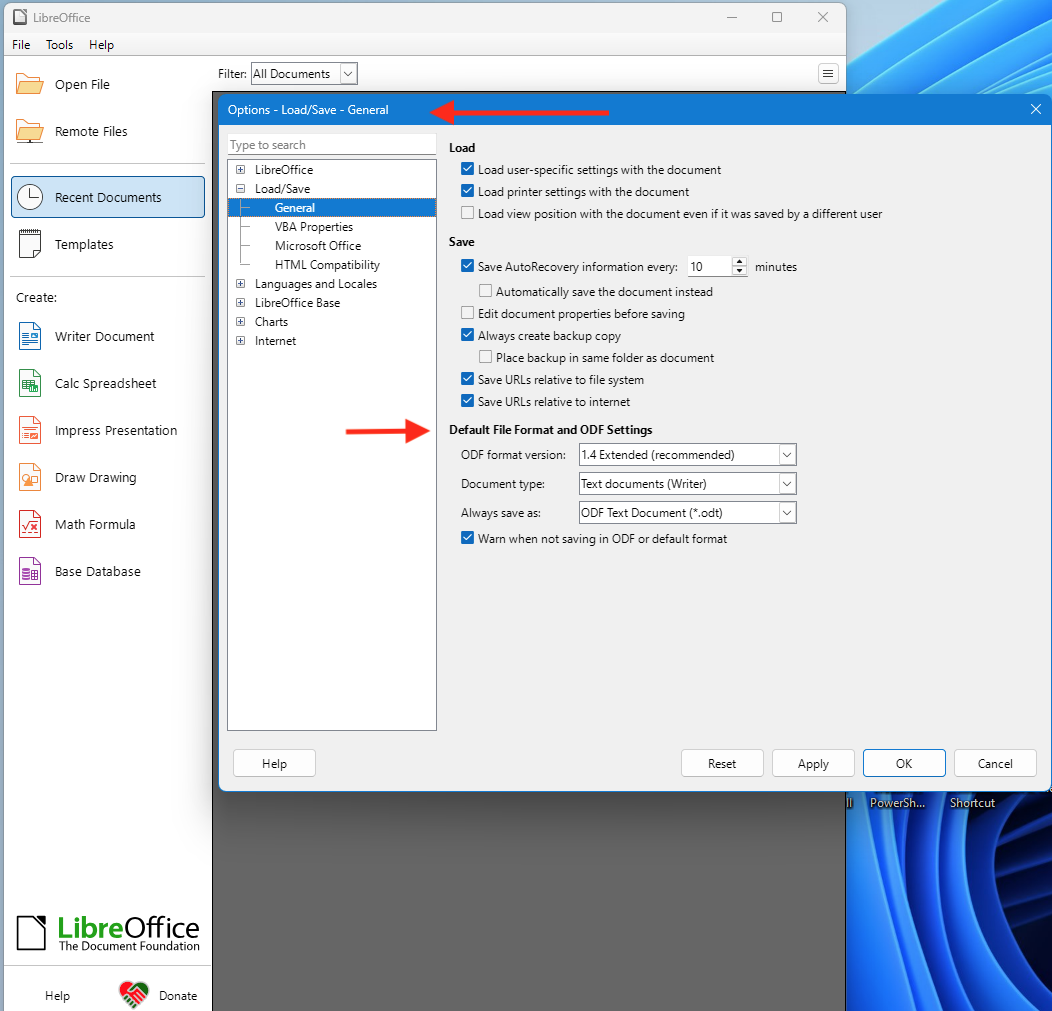The image size is (1052, 1011).
Task: Decrease AutoRecovery minutes with down arrow
Action: [x=739, y=271]
